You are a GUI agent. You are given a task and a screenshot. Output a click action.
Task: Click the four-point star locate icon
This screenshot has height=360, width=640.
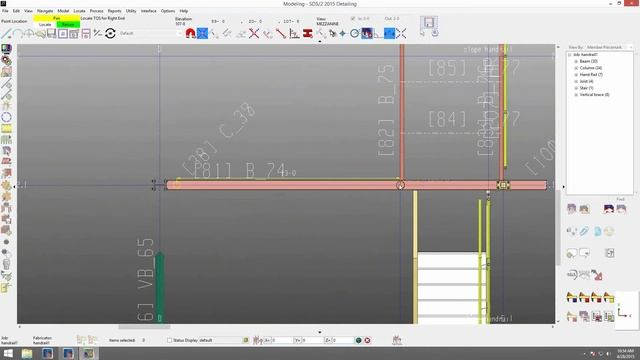pos(342,33)
